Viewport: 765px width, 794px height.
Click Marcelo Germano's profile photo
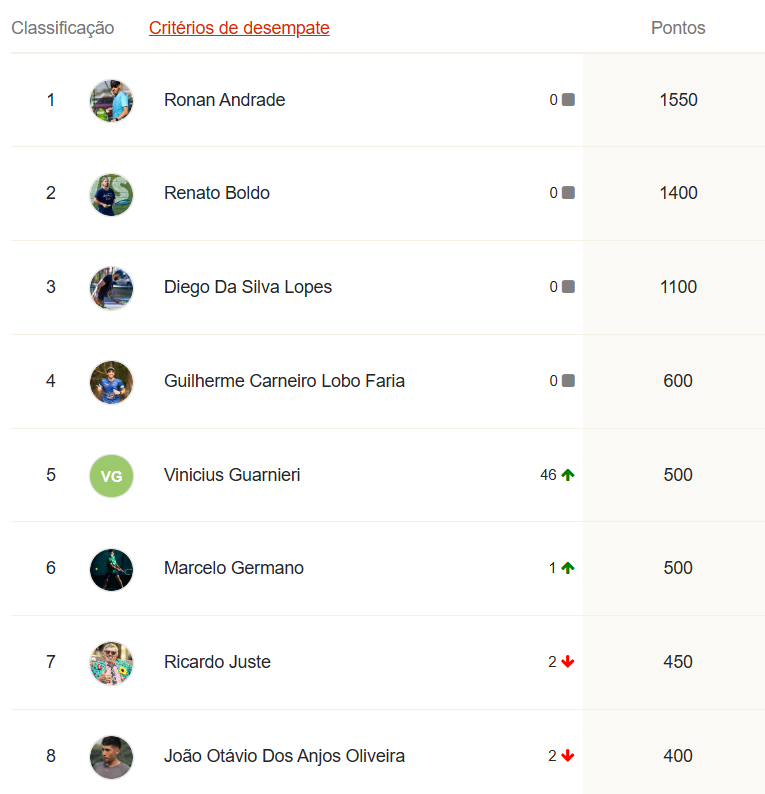(111, 569)
